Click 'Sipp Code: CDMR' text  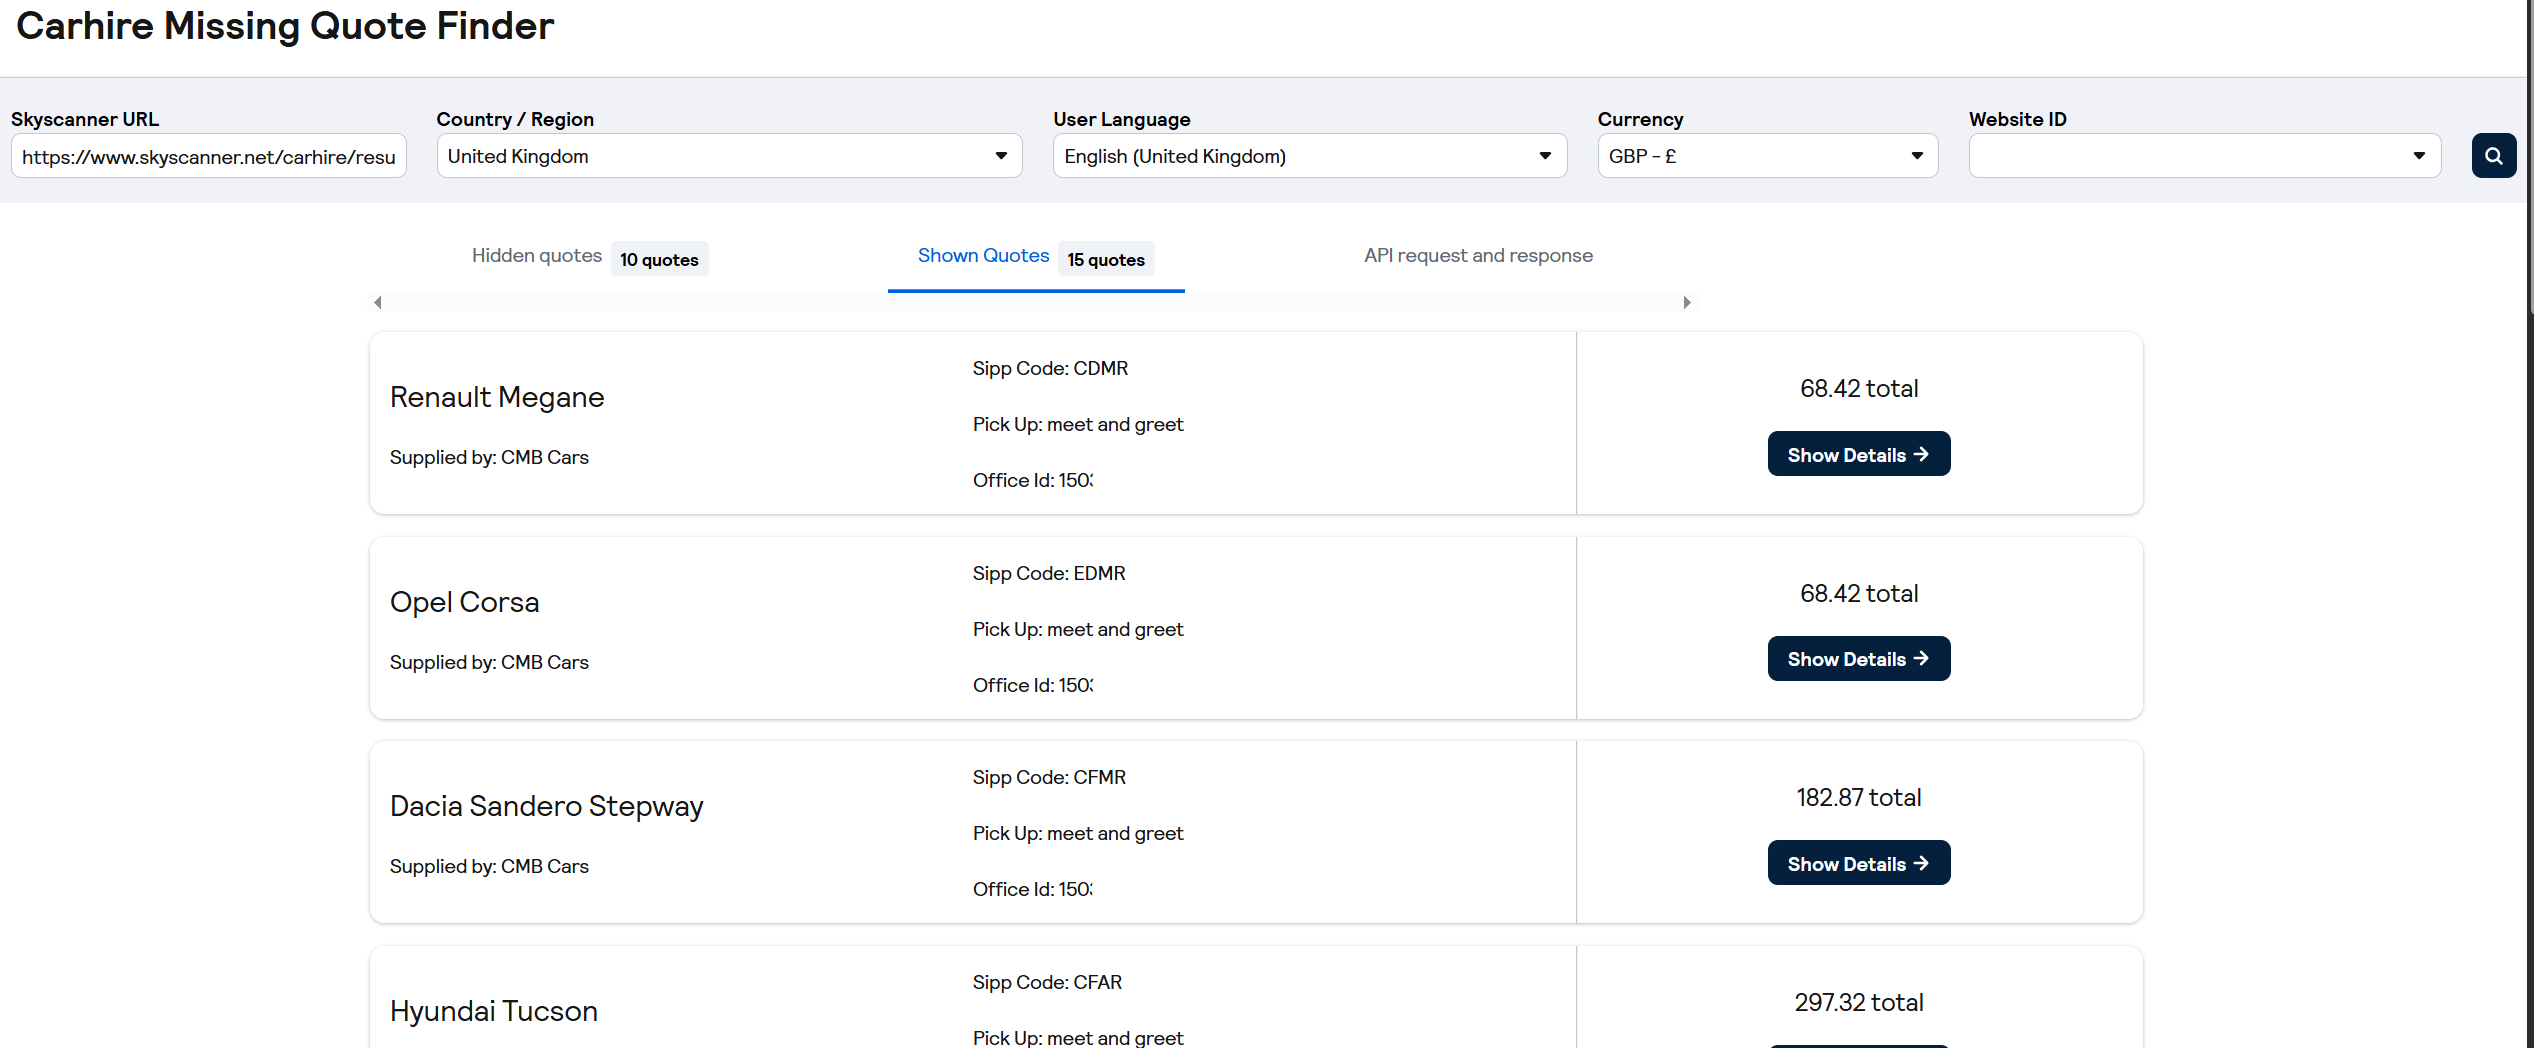[x=1050, y=369]
